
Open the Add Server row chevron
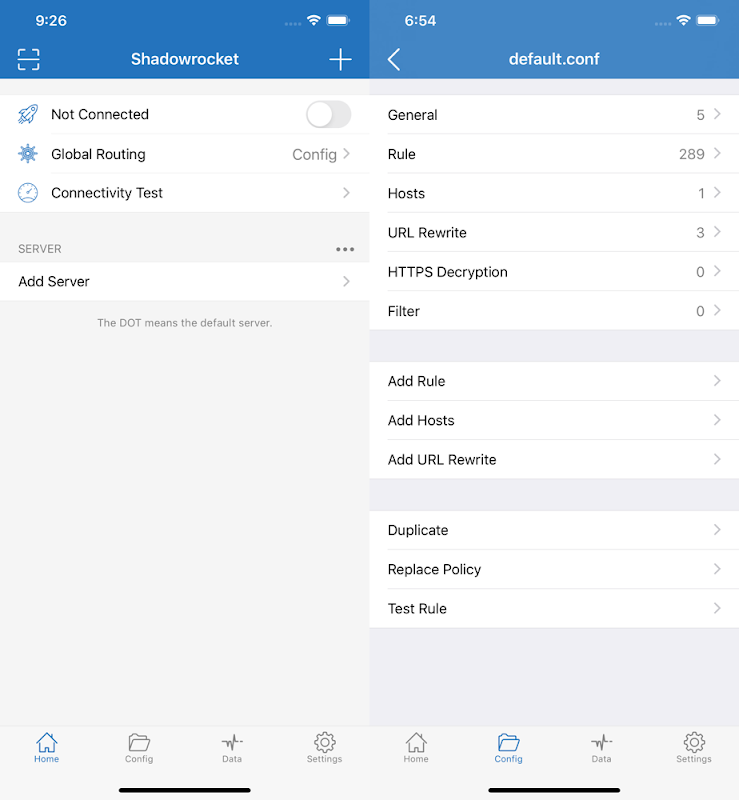(347, 281)
